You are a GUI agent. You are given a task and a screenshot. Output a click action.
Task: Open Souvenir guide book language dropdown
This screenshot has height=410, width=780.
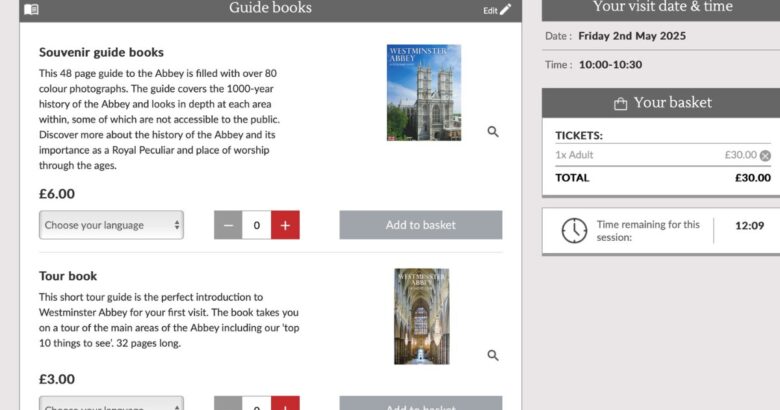click(x=111, y=225)
